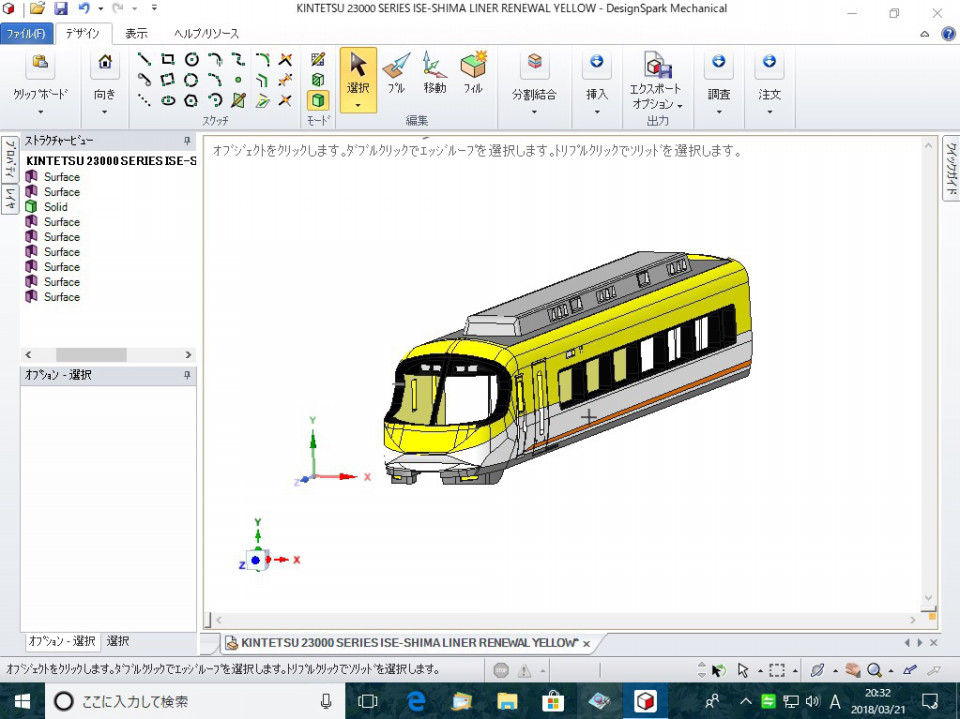Close the KINTETSU document tab
The image size is (960, 719).
587,644
